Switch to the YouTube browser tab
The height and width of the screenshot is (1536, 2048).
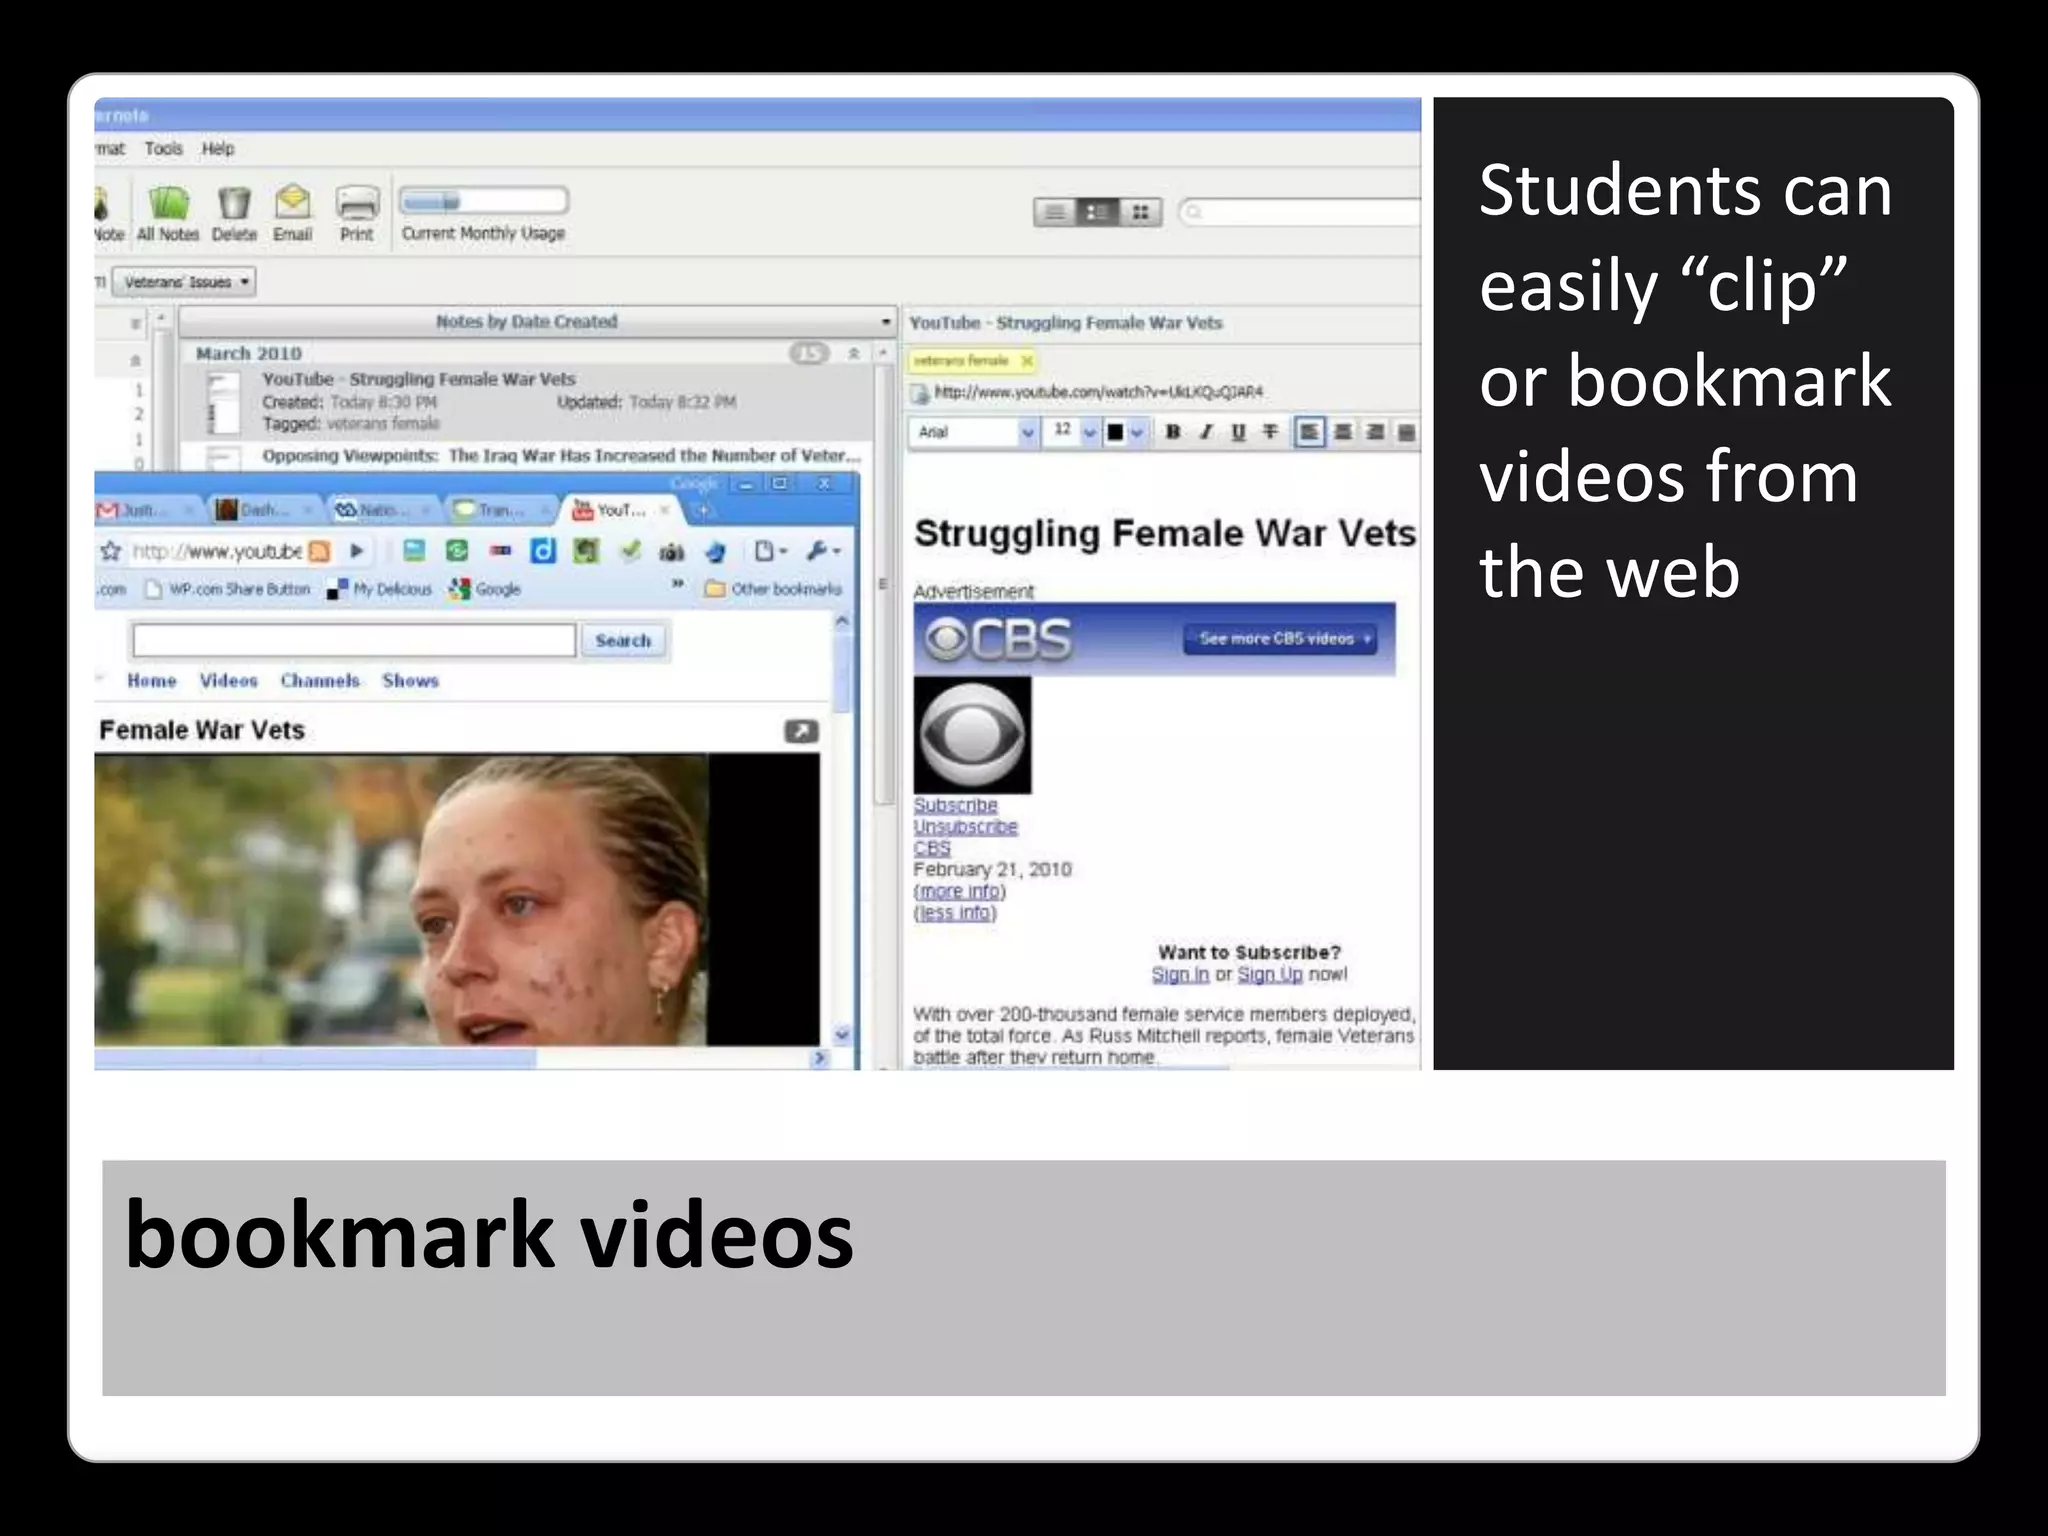point(620,510)
